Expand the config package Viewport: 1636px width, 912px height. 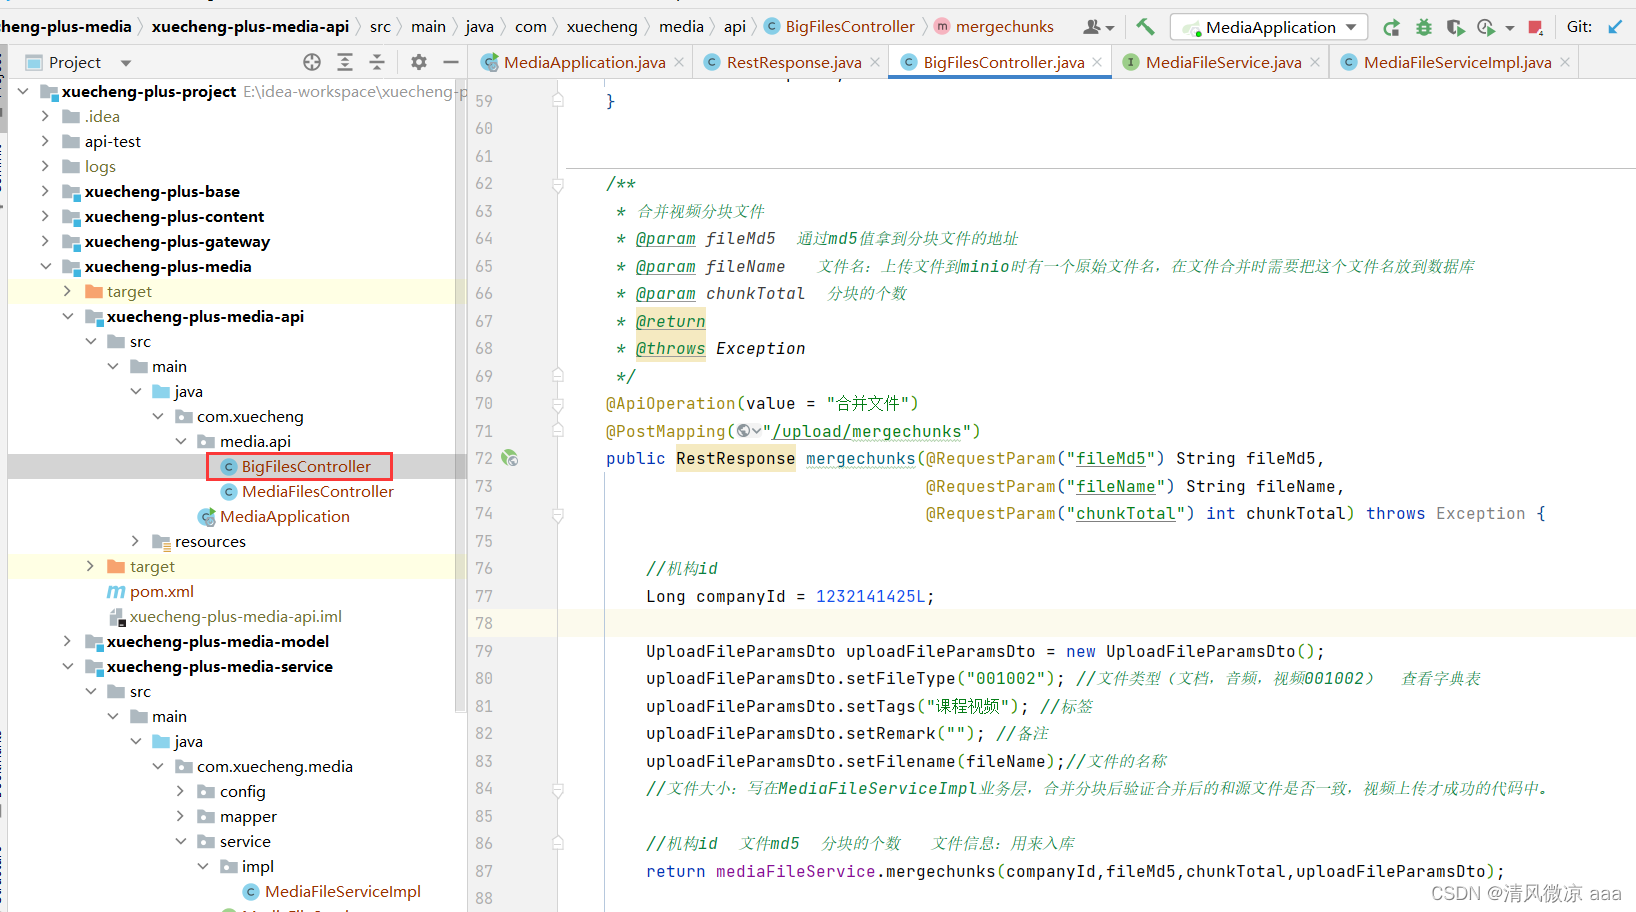pyautogui.click(x=180, y=791)
